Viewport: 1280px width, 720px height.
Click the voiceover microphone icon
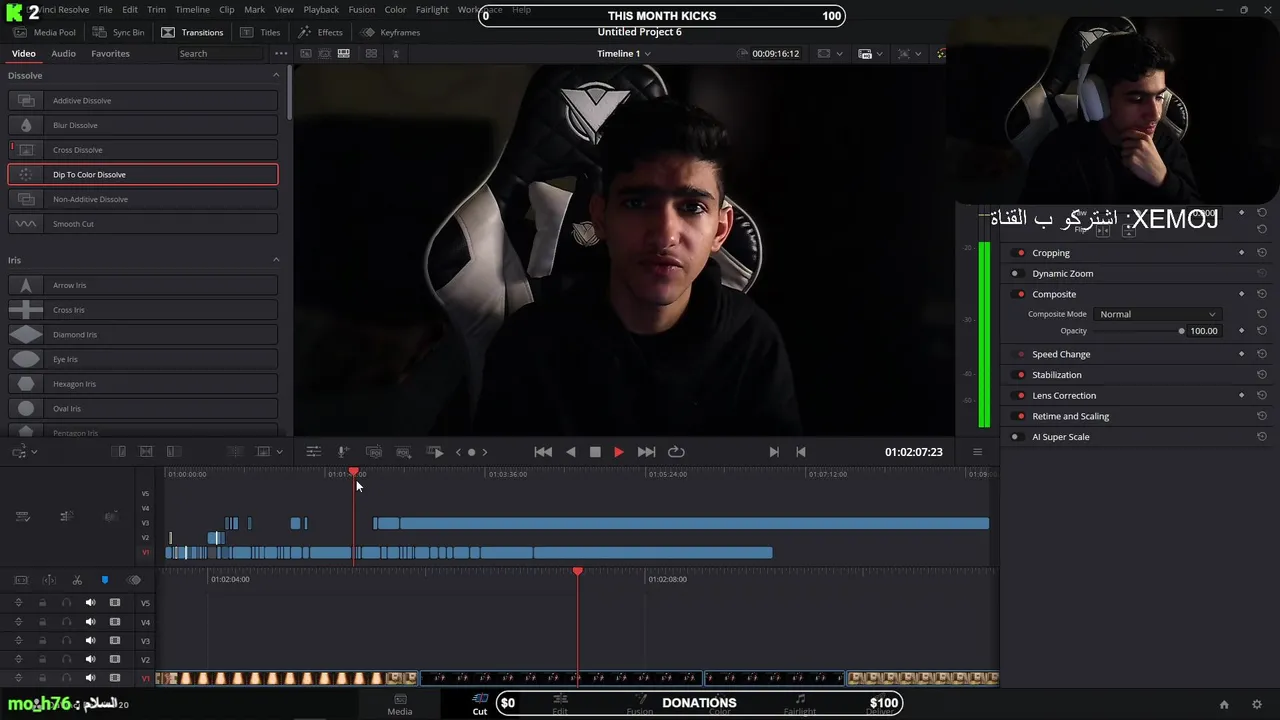(x=343, y=452)
